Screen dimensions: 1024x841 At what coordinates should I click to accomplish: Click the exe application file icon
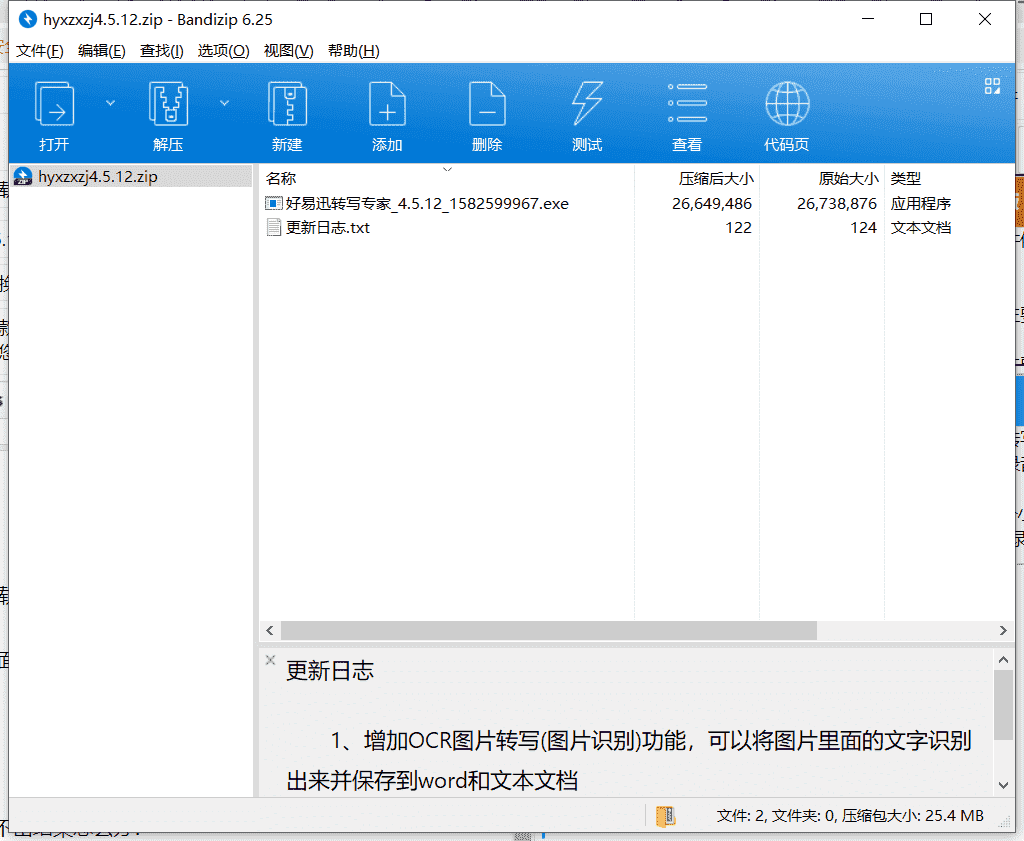pos(274,204)
